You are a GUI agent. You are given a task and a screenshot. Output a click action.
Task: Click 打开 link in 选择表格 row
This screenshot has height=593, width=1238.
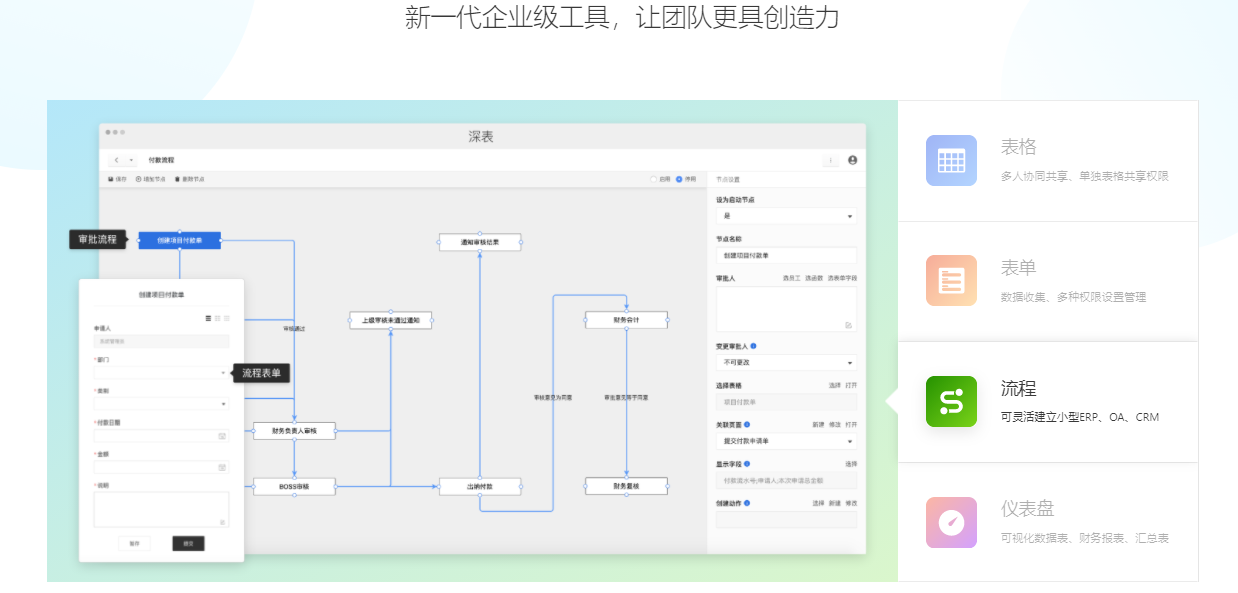851,385
